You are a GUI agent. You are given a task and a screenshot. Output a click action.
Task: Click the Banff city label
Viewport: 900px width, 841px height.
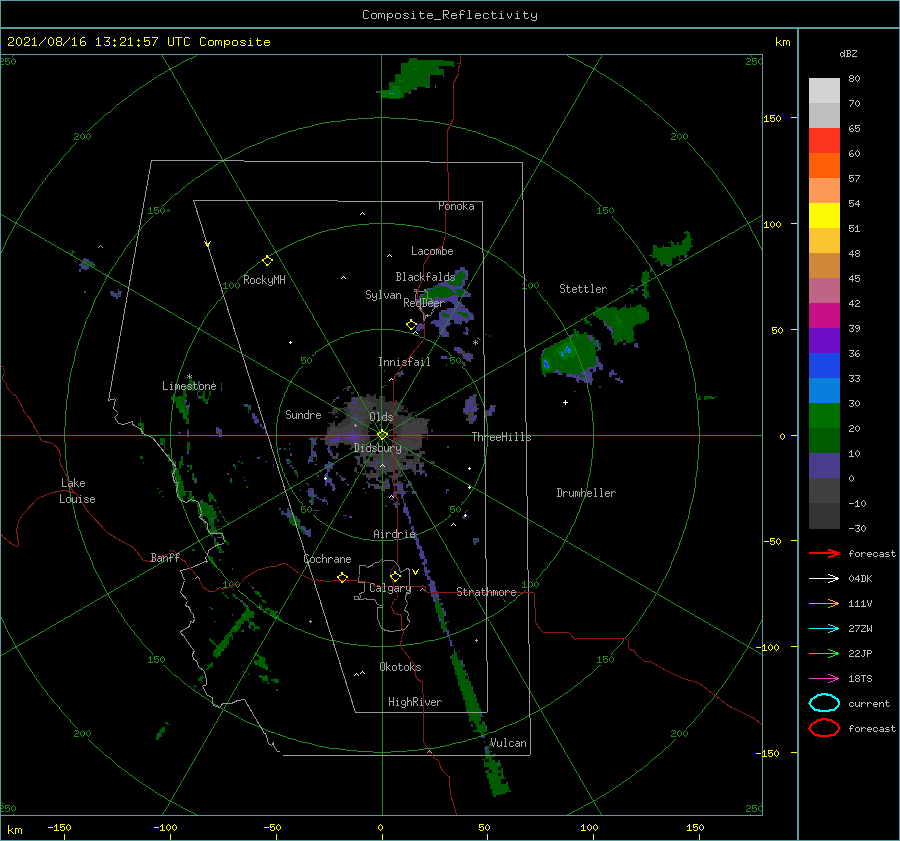pyautogui.click(x=165, y=557)
